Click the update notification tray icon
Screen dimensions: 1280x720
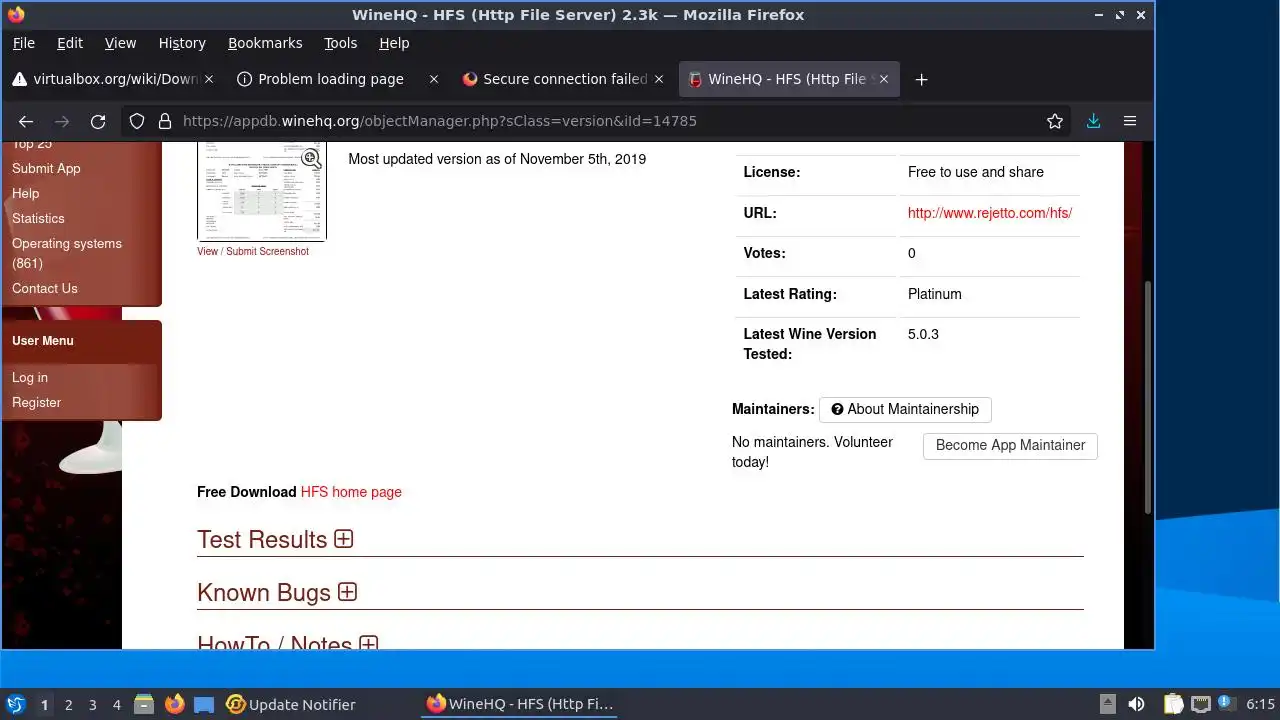(1226, 704)
